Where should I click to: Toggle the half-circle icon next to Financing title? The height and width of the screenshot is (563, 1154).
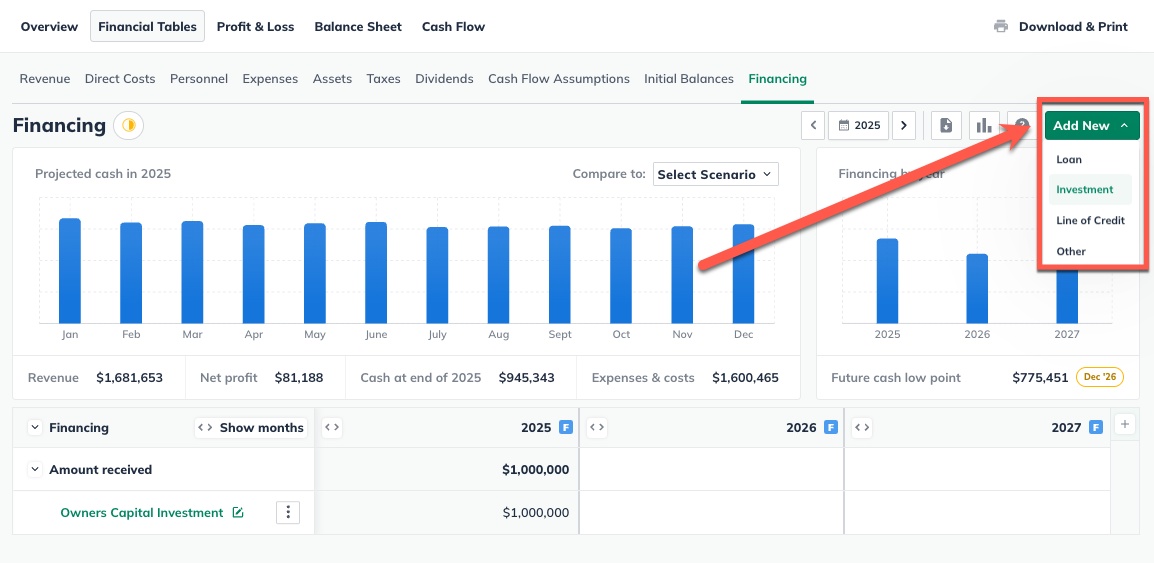tap(128, 126)
